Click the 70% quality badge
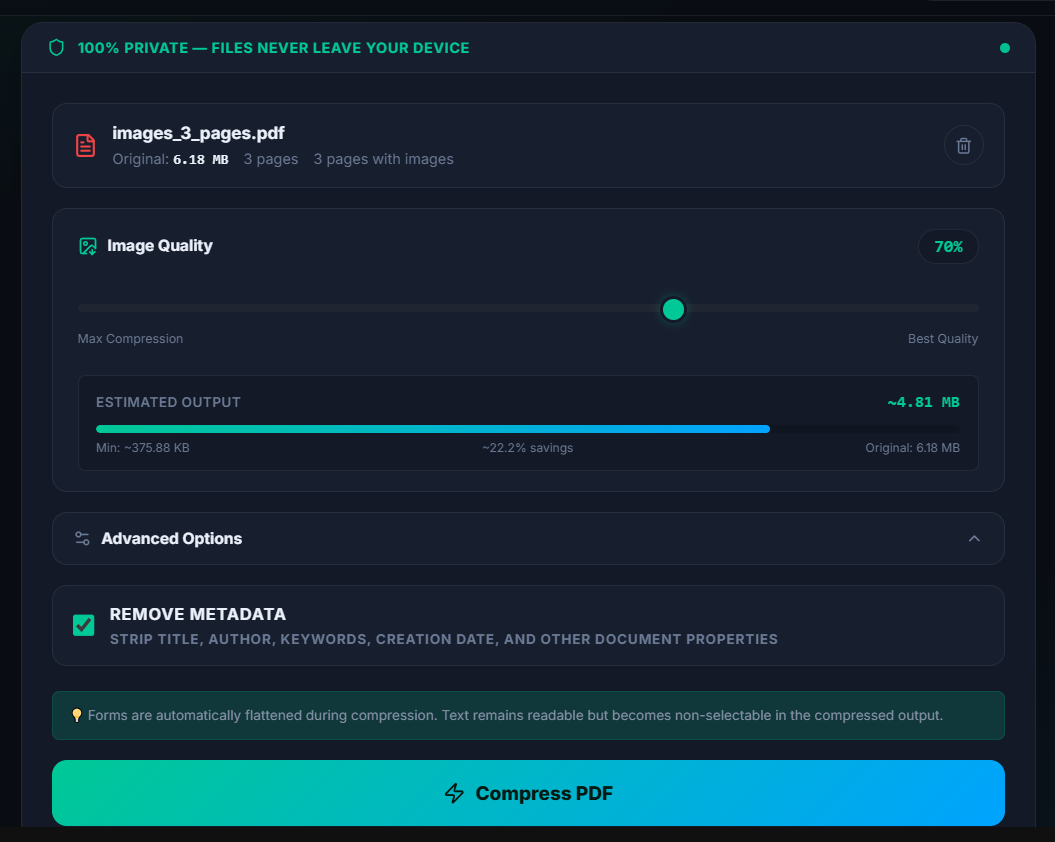1055x842 pixels. point(948,246)
